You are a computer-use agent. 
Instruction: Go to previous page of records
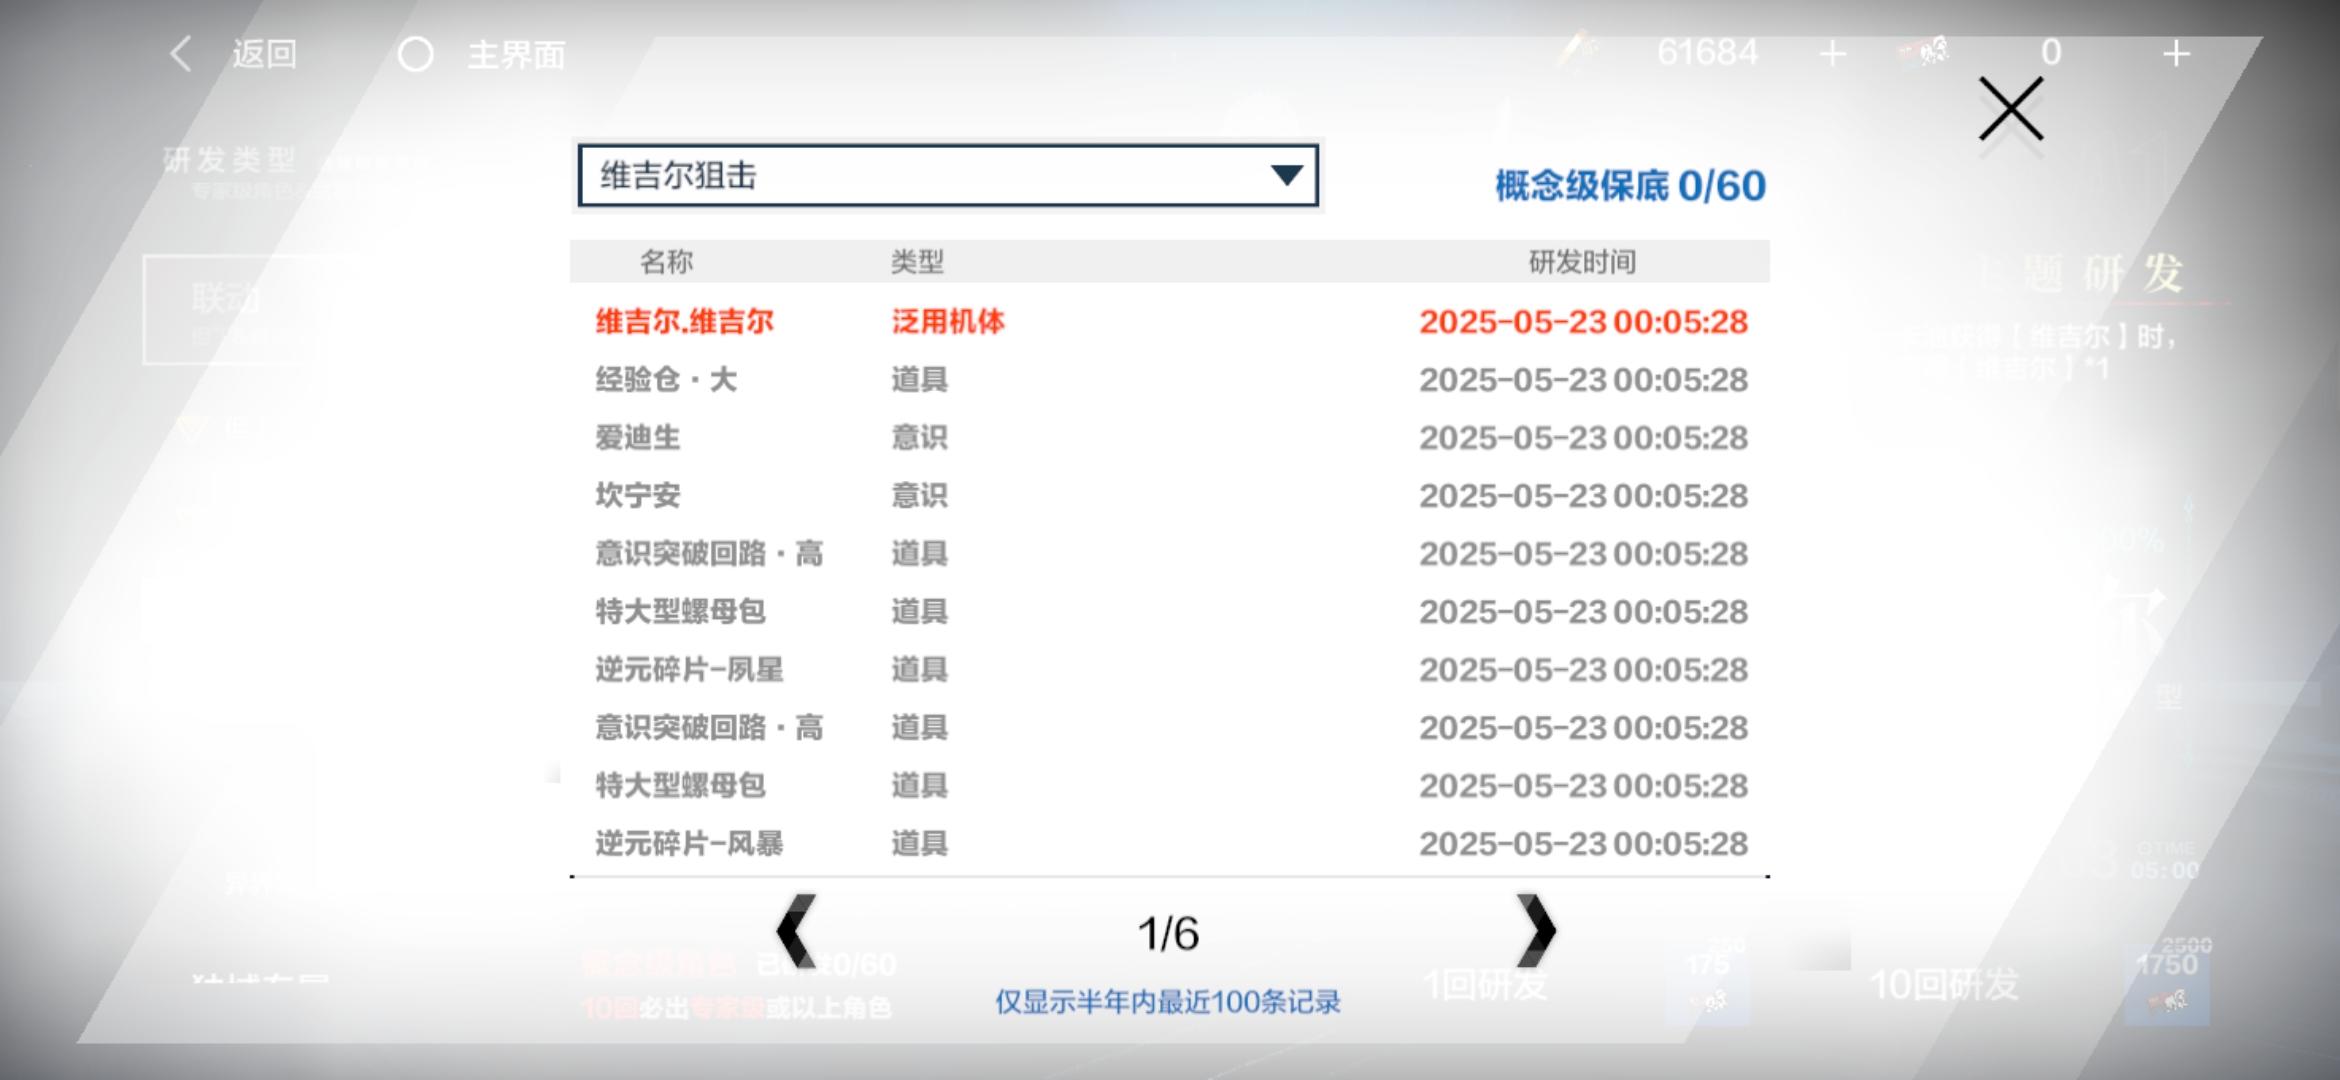click(797, 931)
